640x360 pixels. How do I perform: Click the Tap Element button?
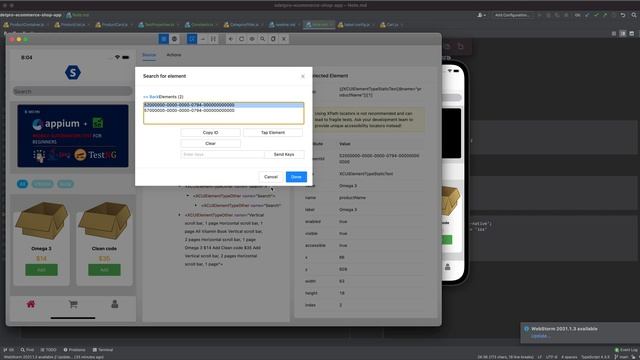click(273, 133)
